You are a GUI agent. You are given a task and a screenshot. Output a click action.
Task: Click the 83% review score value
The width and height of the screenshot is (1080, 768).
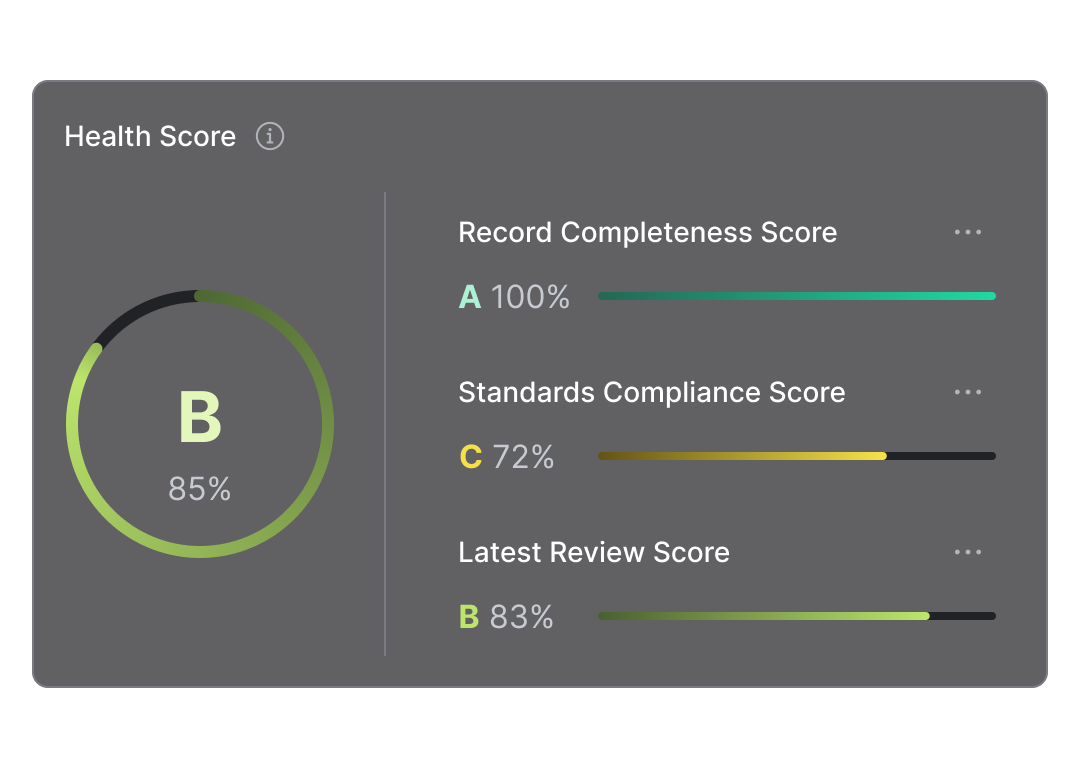coord(522,617)
